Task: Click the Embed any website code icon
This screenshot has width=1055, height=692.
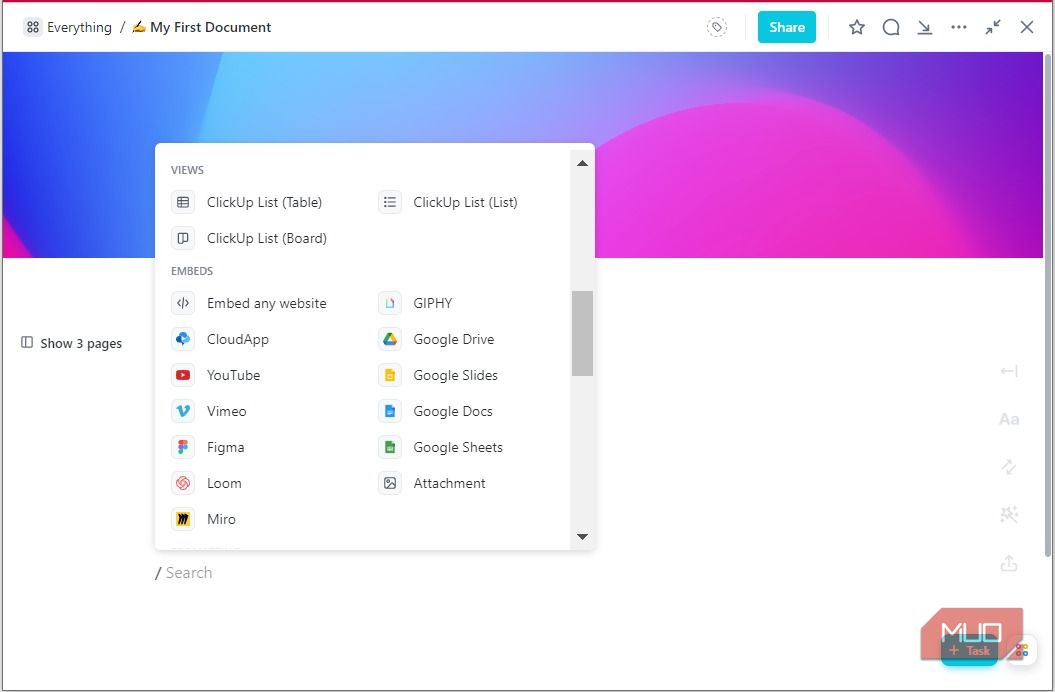Action: pyautogui.click(x=182, y=303)
